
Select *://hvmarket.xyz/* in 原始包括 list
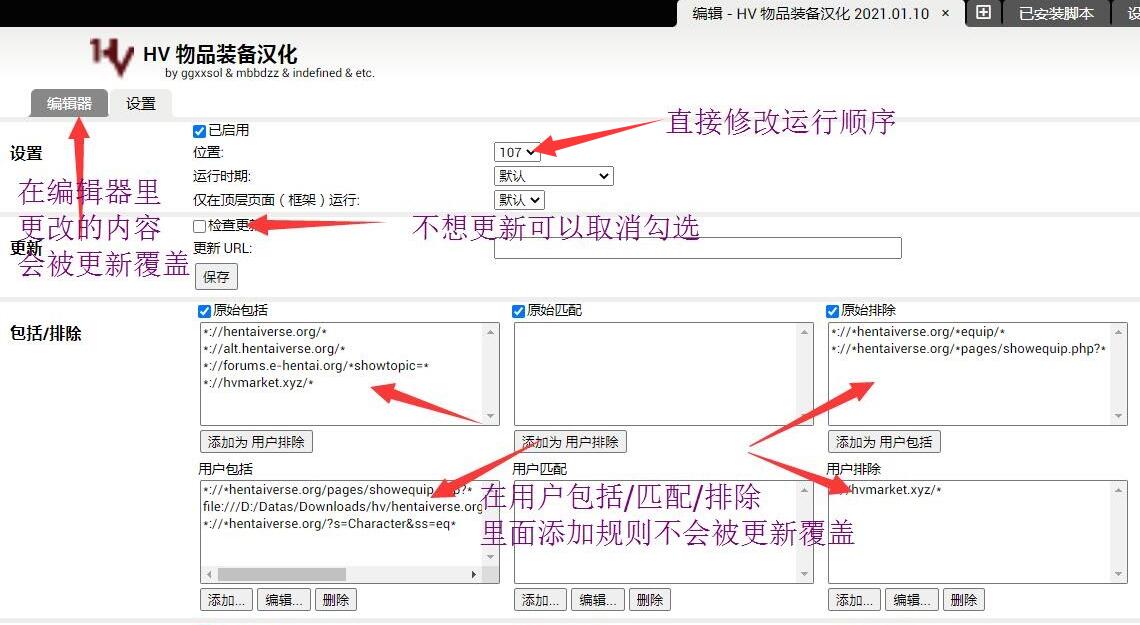pos(258,383)
